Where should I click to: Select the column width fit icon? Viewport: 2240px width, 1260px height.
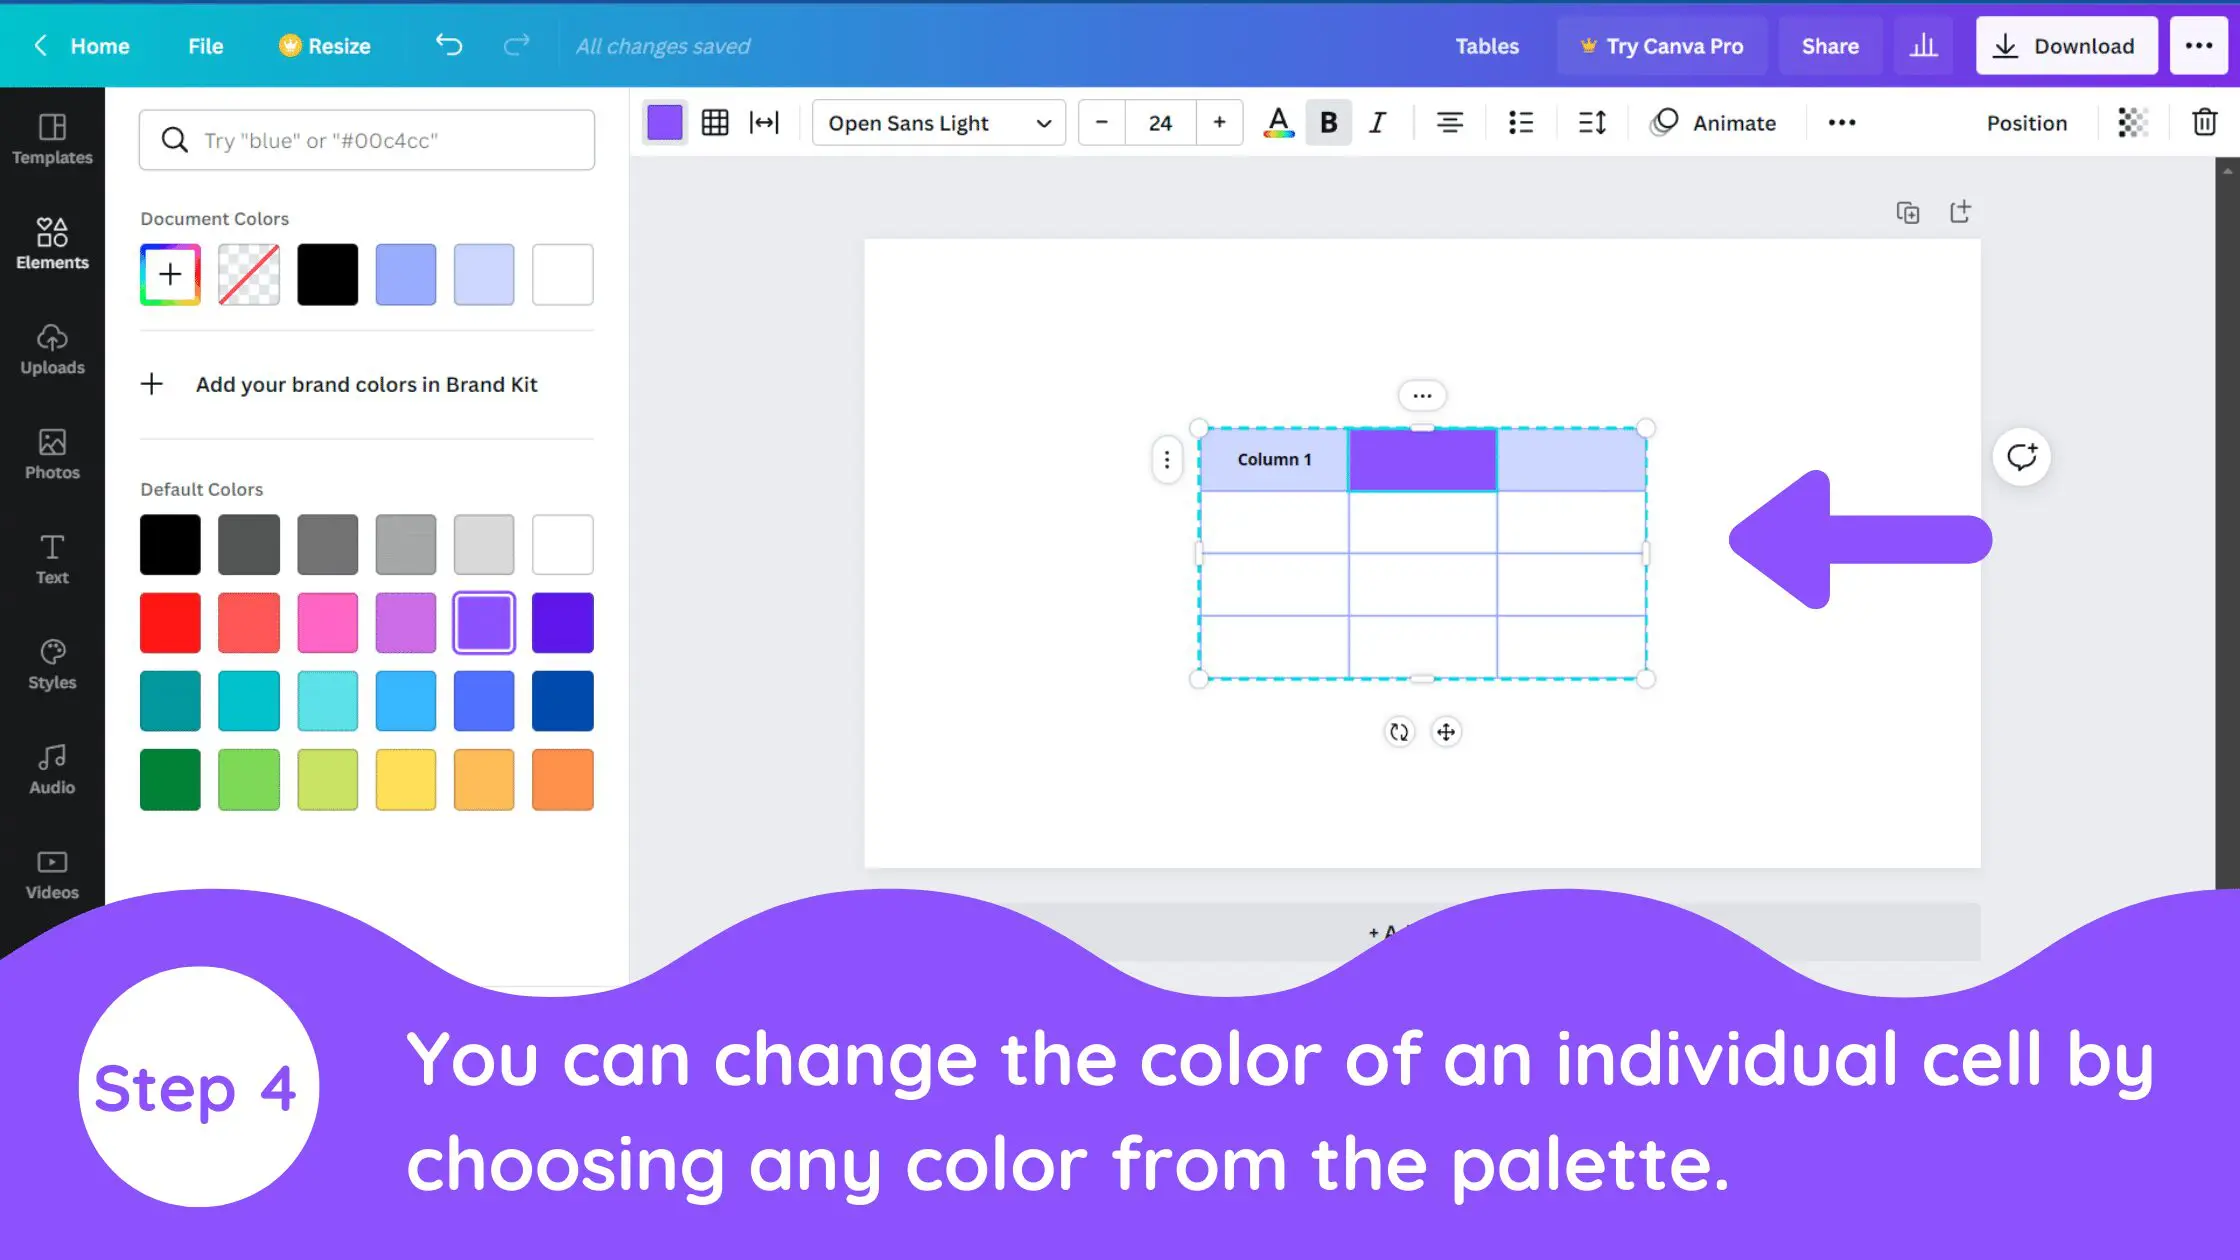[765, 123]
